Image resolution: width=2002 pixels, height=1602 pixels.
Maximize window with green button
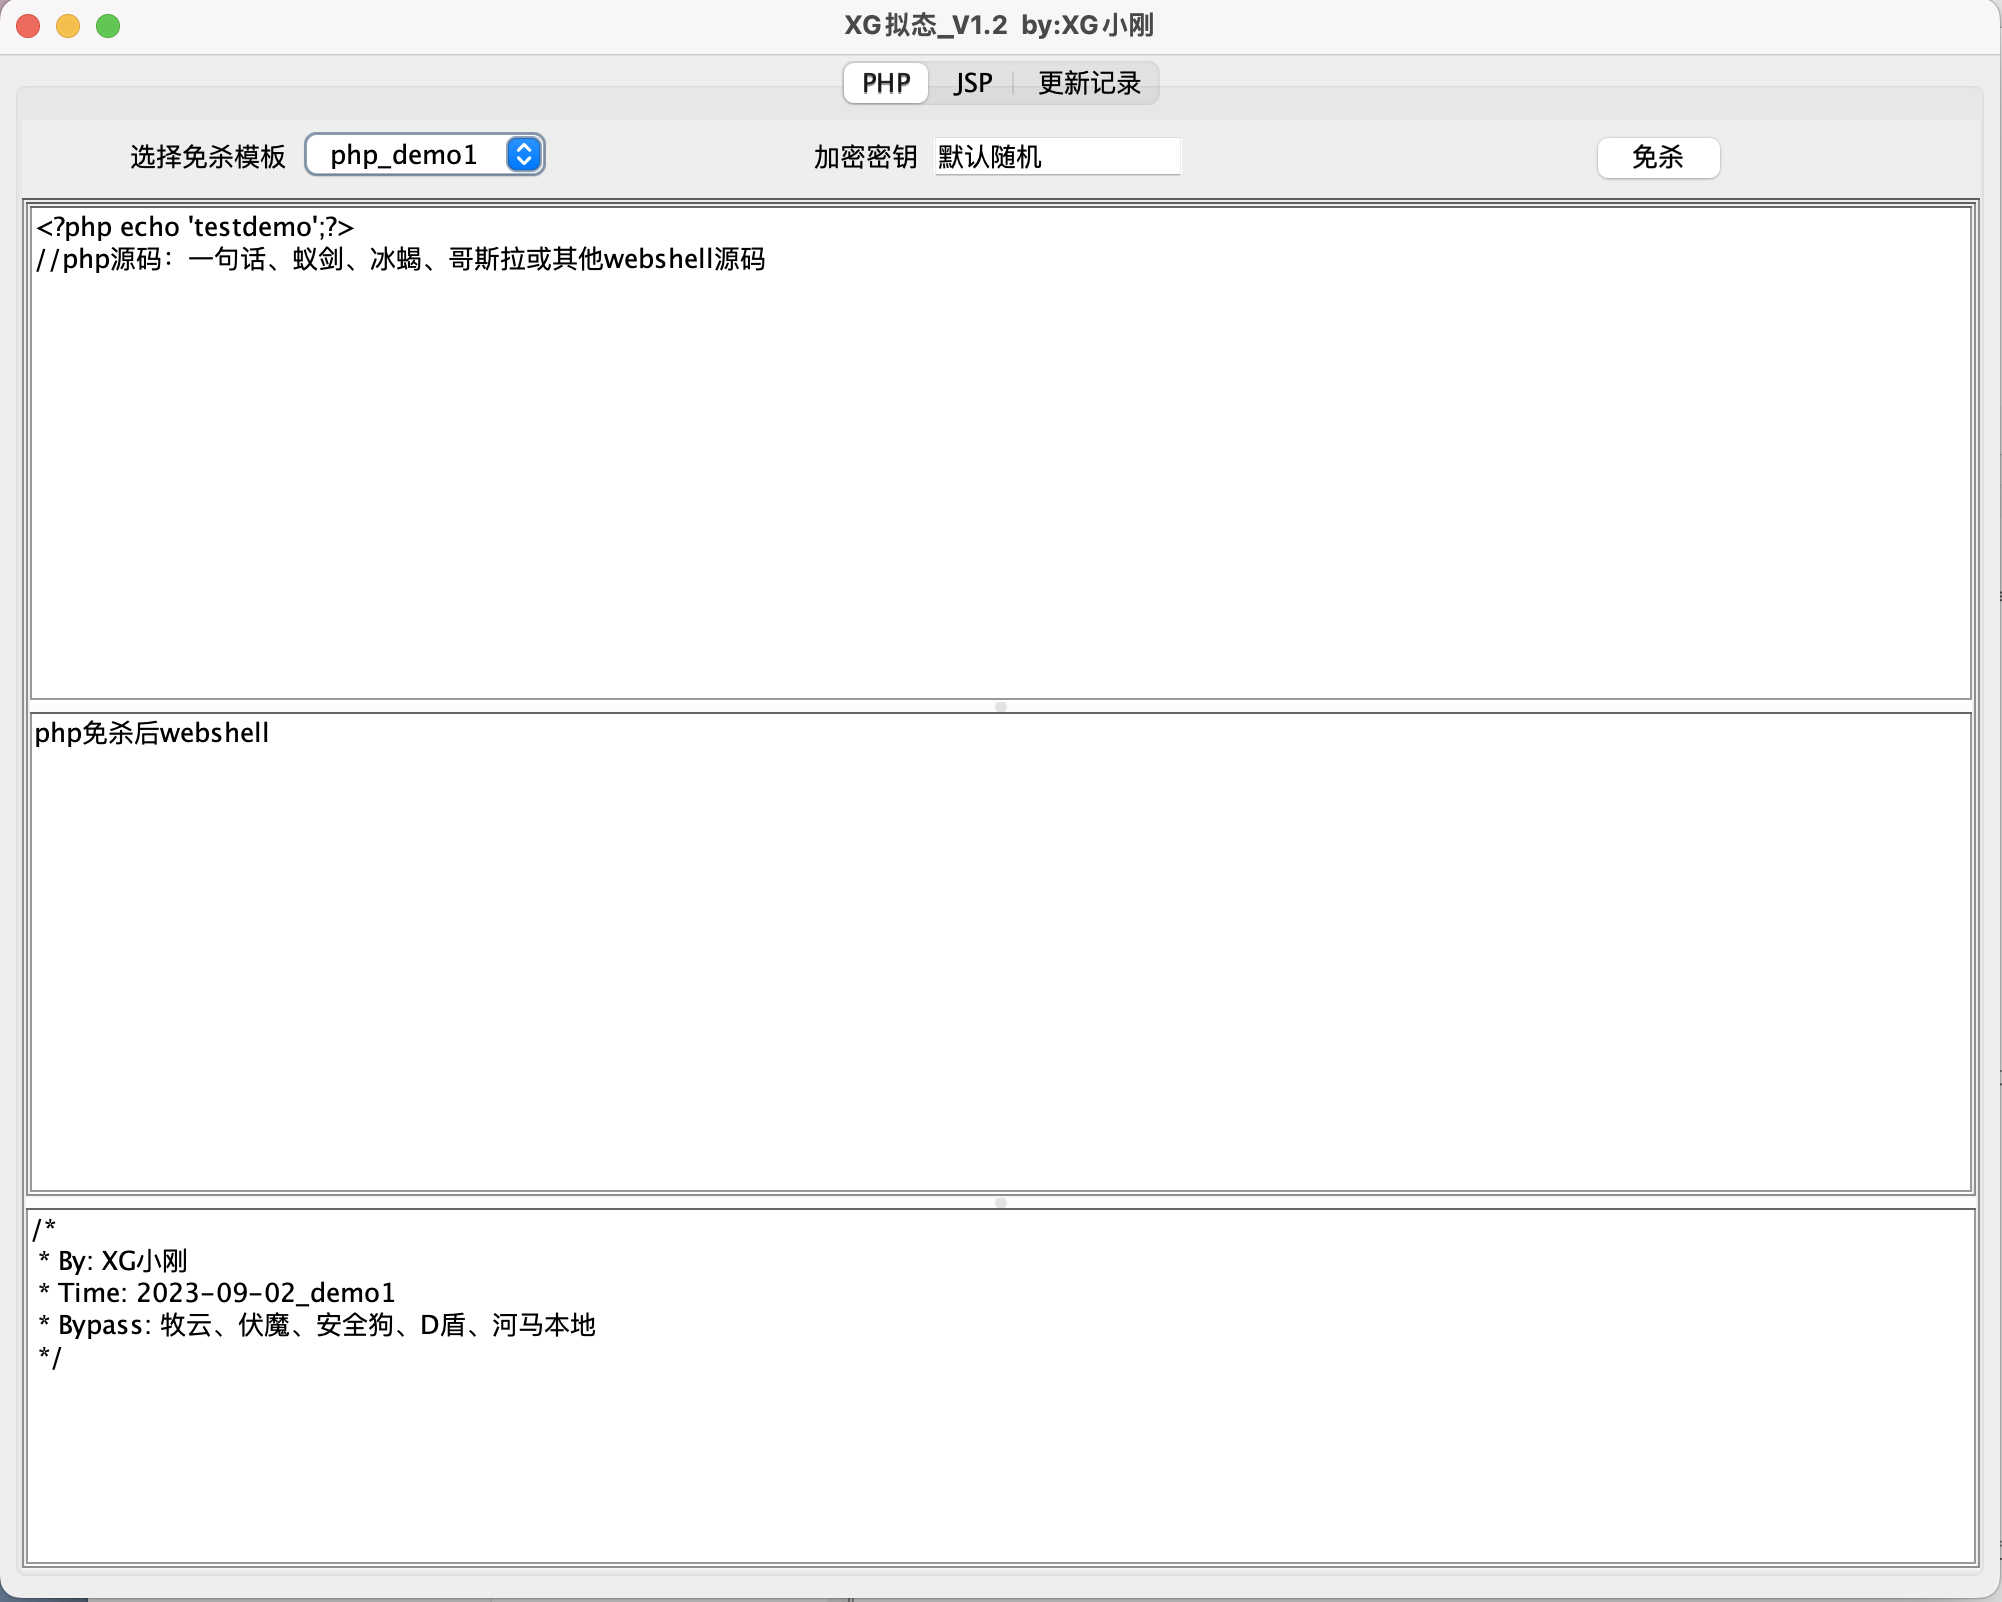tap(108, 26)
